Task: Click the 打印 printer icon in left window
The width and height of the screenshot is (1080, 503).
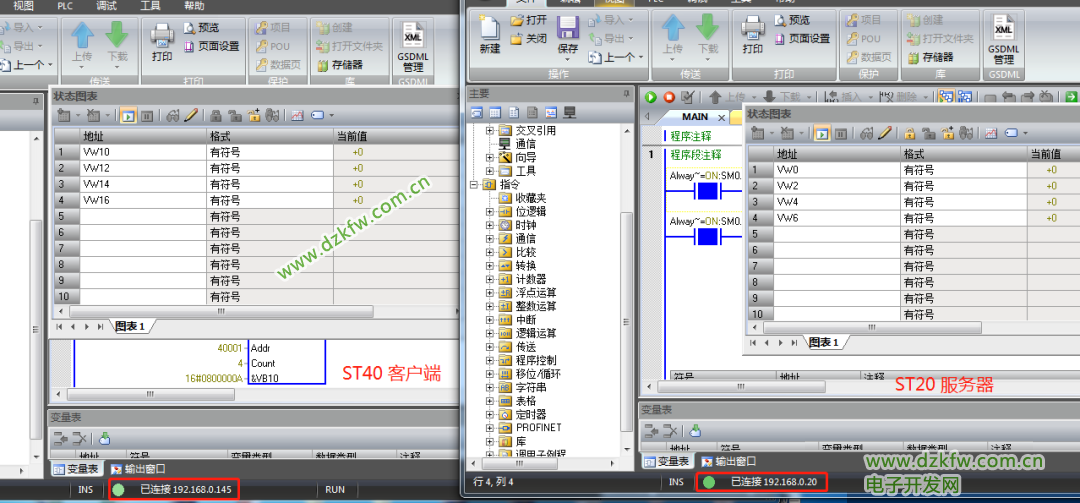Action: (162, 42)
